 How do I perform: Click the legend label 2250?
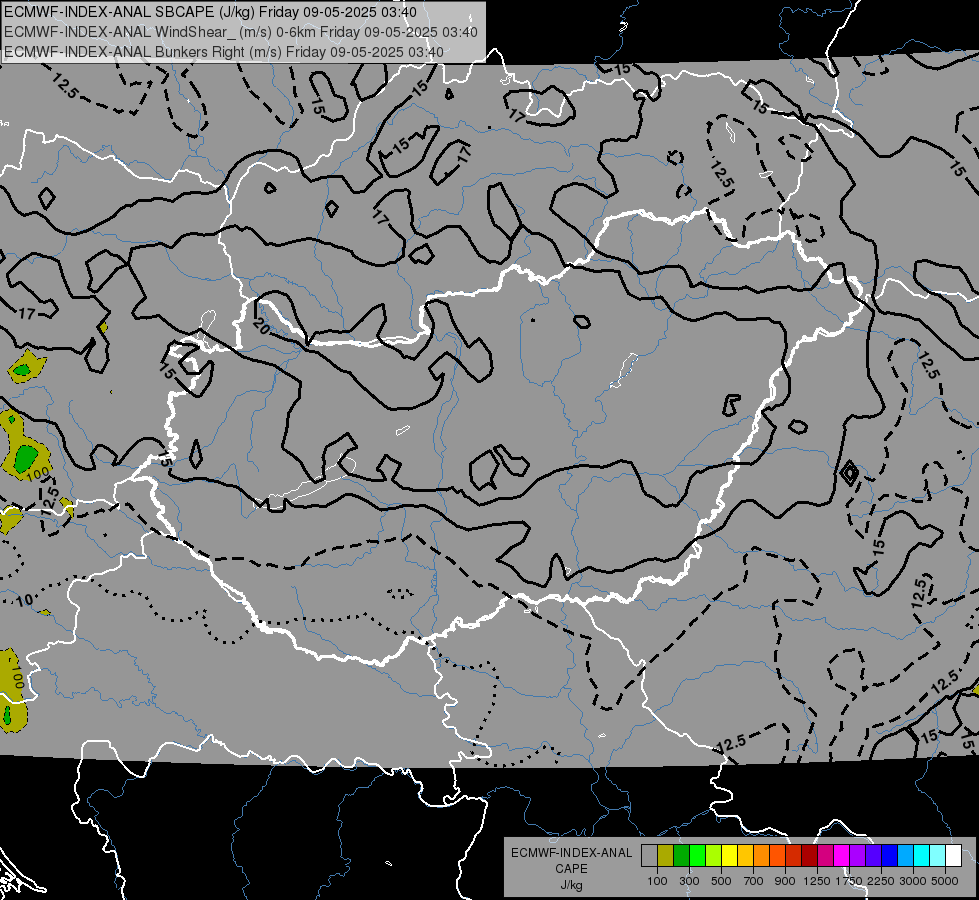click(x=881, y=881)
